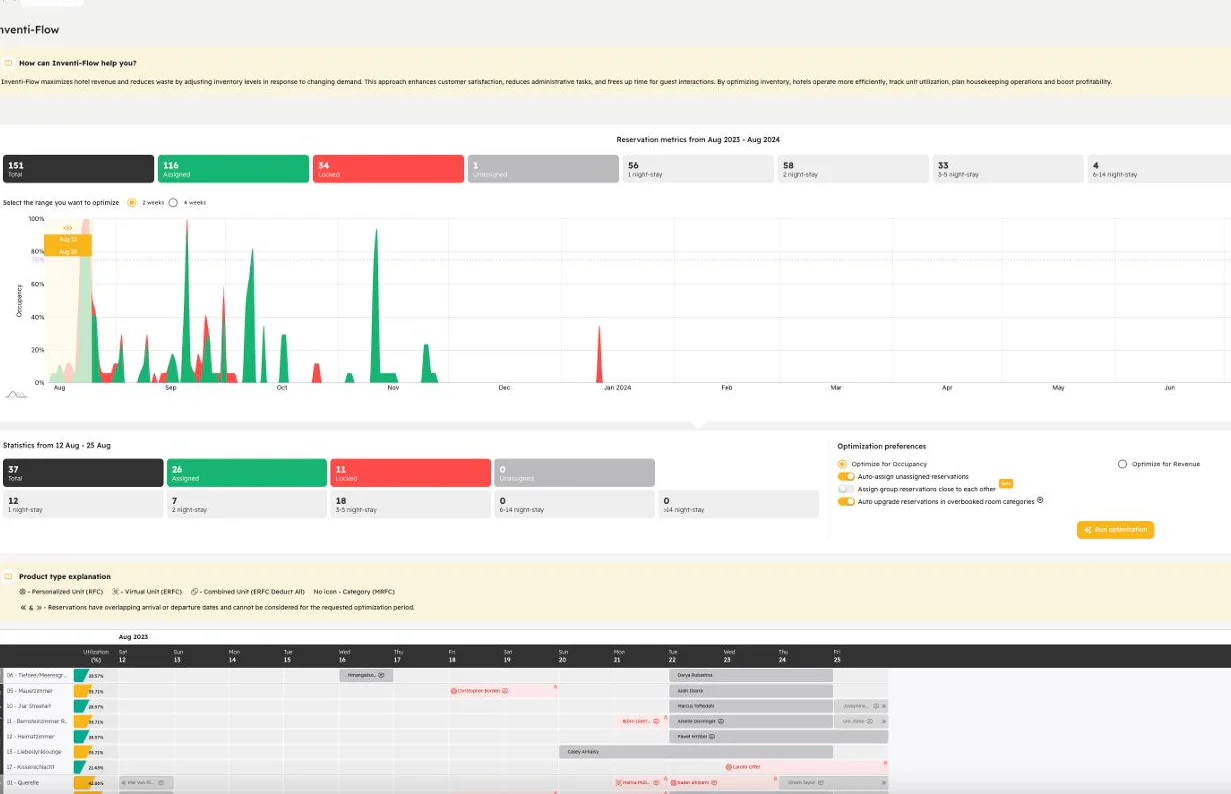Viewport: 1231px width, 794px height.
Task: Click the Christopher Borden reservation bar
Action: coord(502,691)
